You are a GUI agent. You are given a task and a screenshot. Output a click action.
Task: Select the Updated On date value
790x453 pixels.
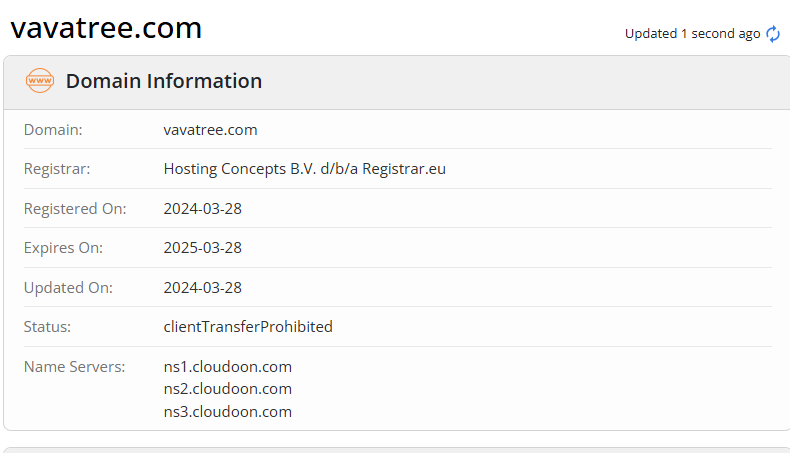(x=203, y=288)
